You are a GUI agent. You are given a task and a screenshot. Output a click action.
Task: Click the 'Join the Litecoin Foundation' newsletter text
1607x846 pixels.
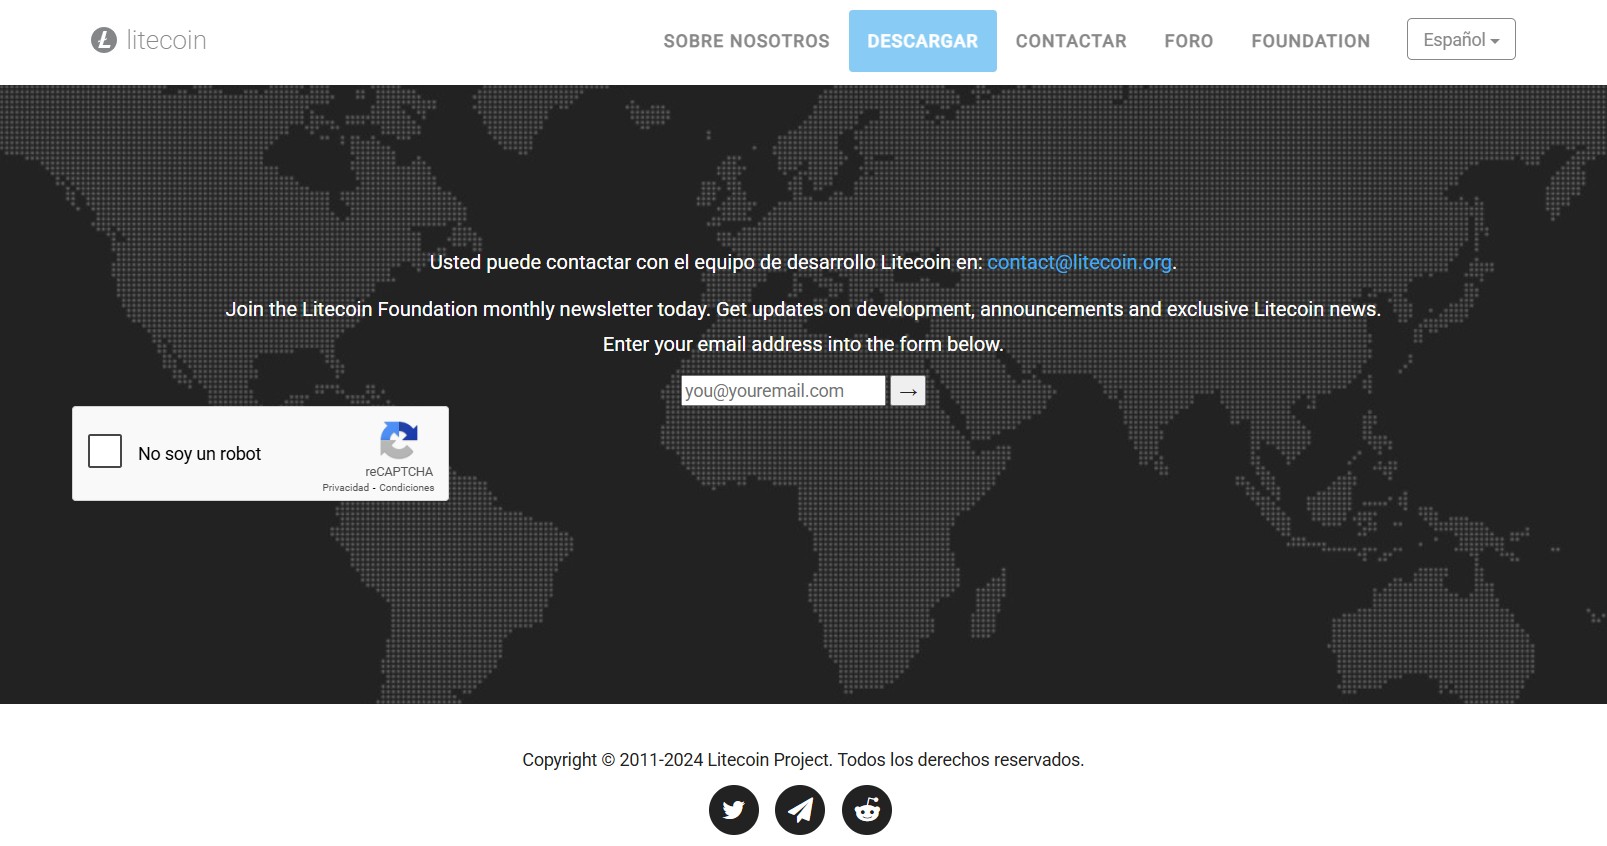click(x=803, y=309)
